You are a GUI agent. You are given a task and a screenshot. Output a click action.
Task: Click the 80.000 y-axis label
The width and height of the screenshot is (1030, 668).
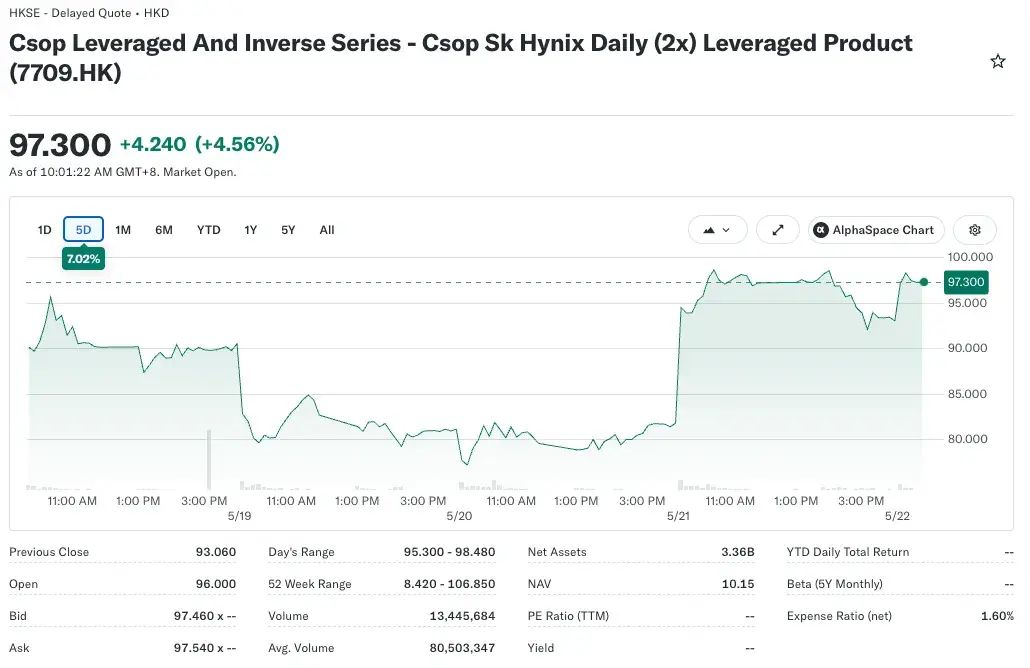tap(967, 439)
